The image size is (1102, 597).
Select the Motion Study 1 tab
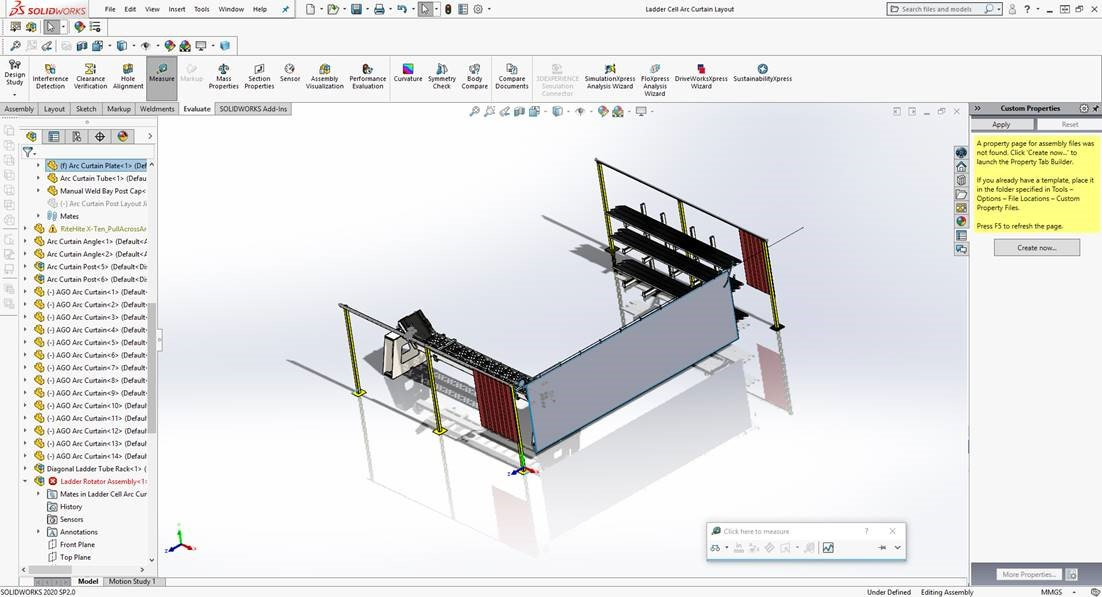pos(132,582)
